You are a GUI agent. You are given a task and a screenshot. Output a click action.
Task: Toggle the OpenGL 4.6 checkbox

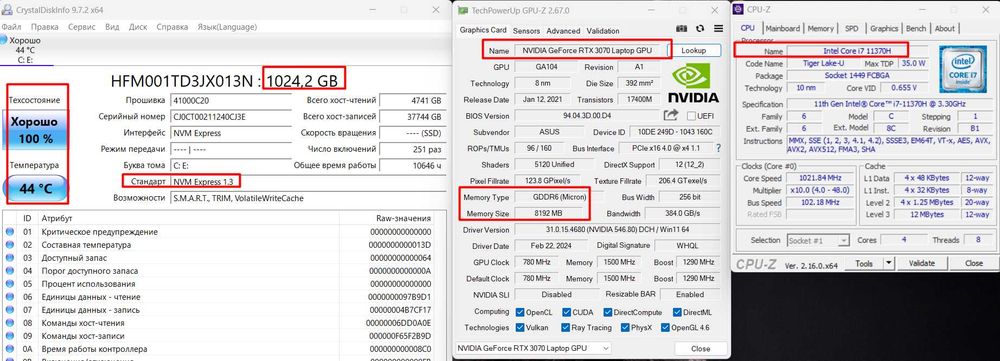coord(665,327)
